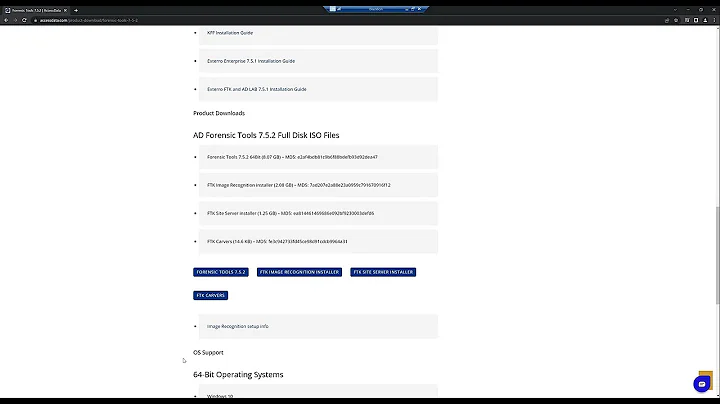The width and height of the screenshot is (720, 404).
Task: Click the browser forward arrow
Action: click(15, 20)
